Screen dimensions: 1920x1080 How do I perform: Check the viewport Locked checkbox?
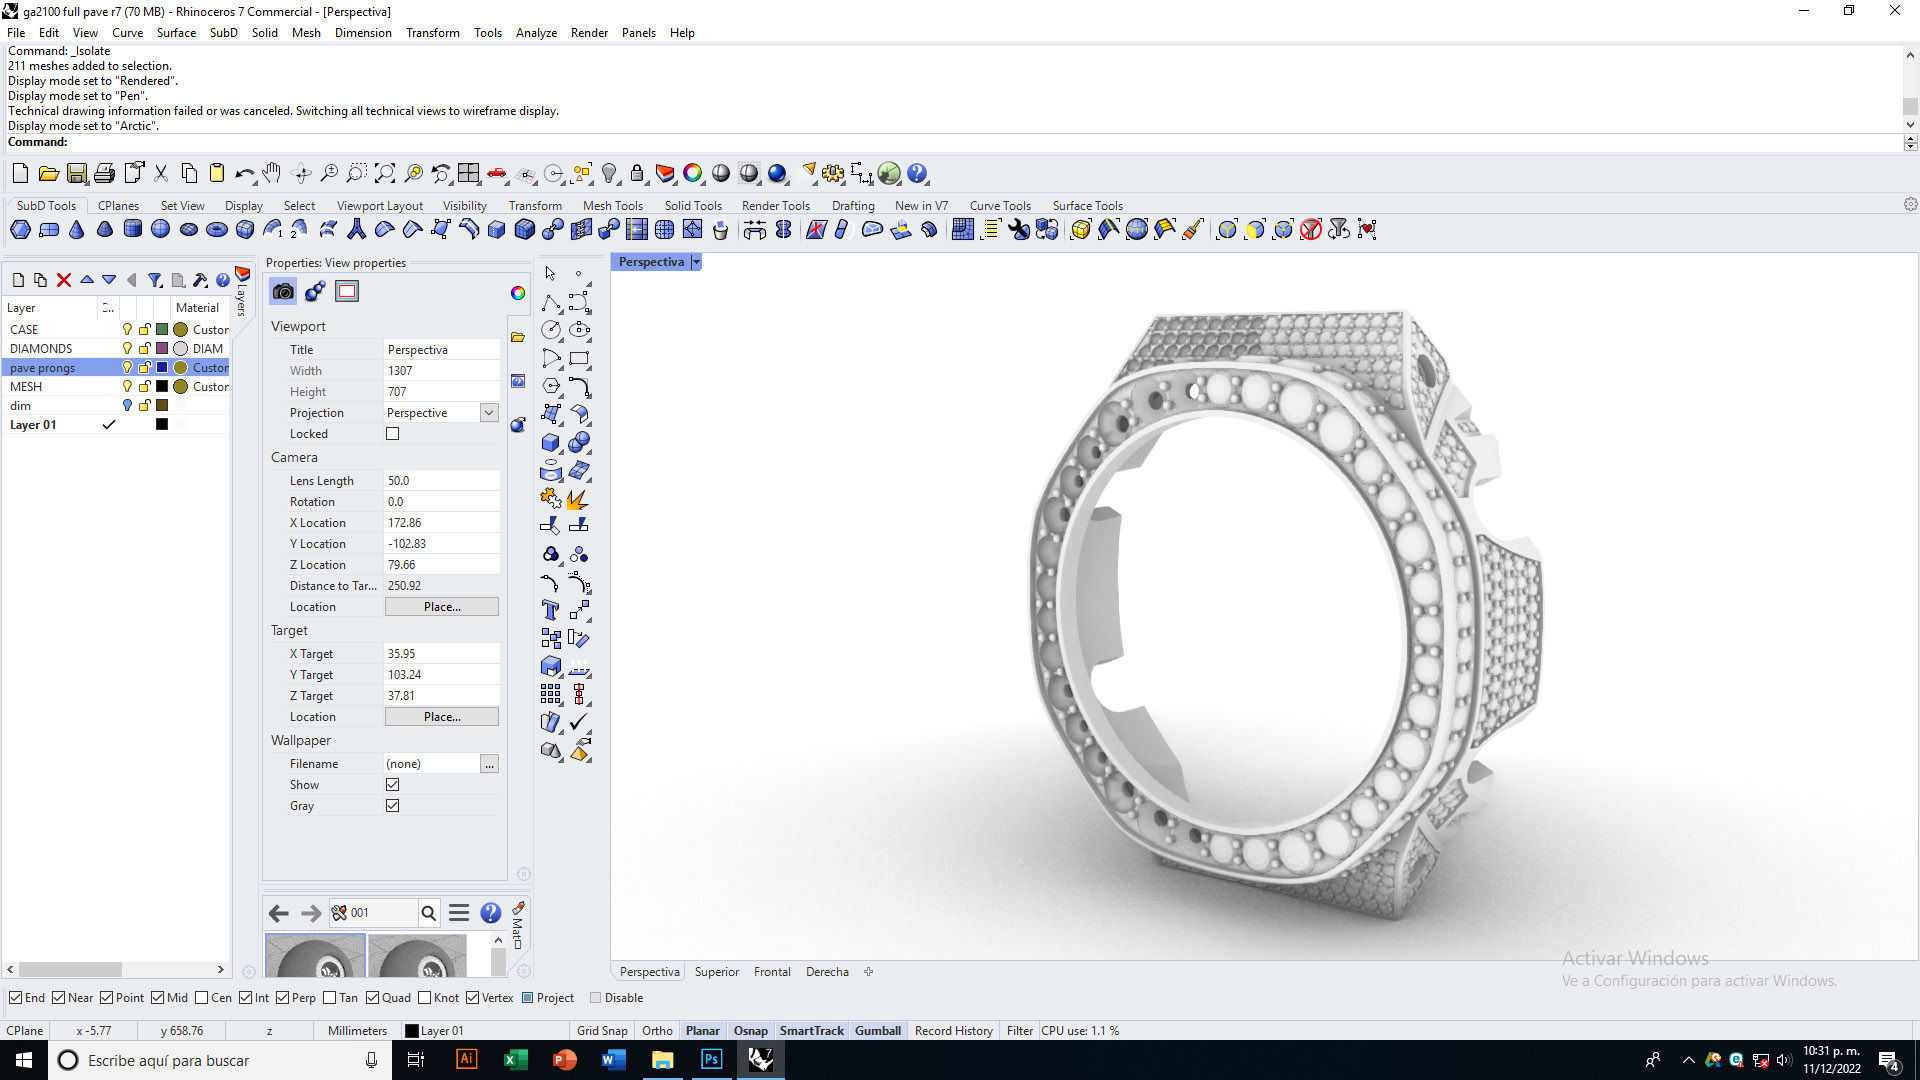(x=392, y=434)
